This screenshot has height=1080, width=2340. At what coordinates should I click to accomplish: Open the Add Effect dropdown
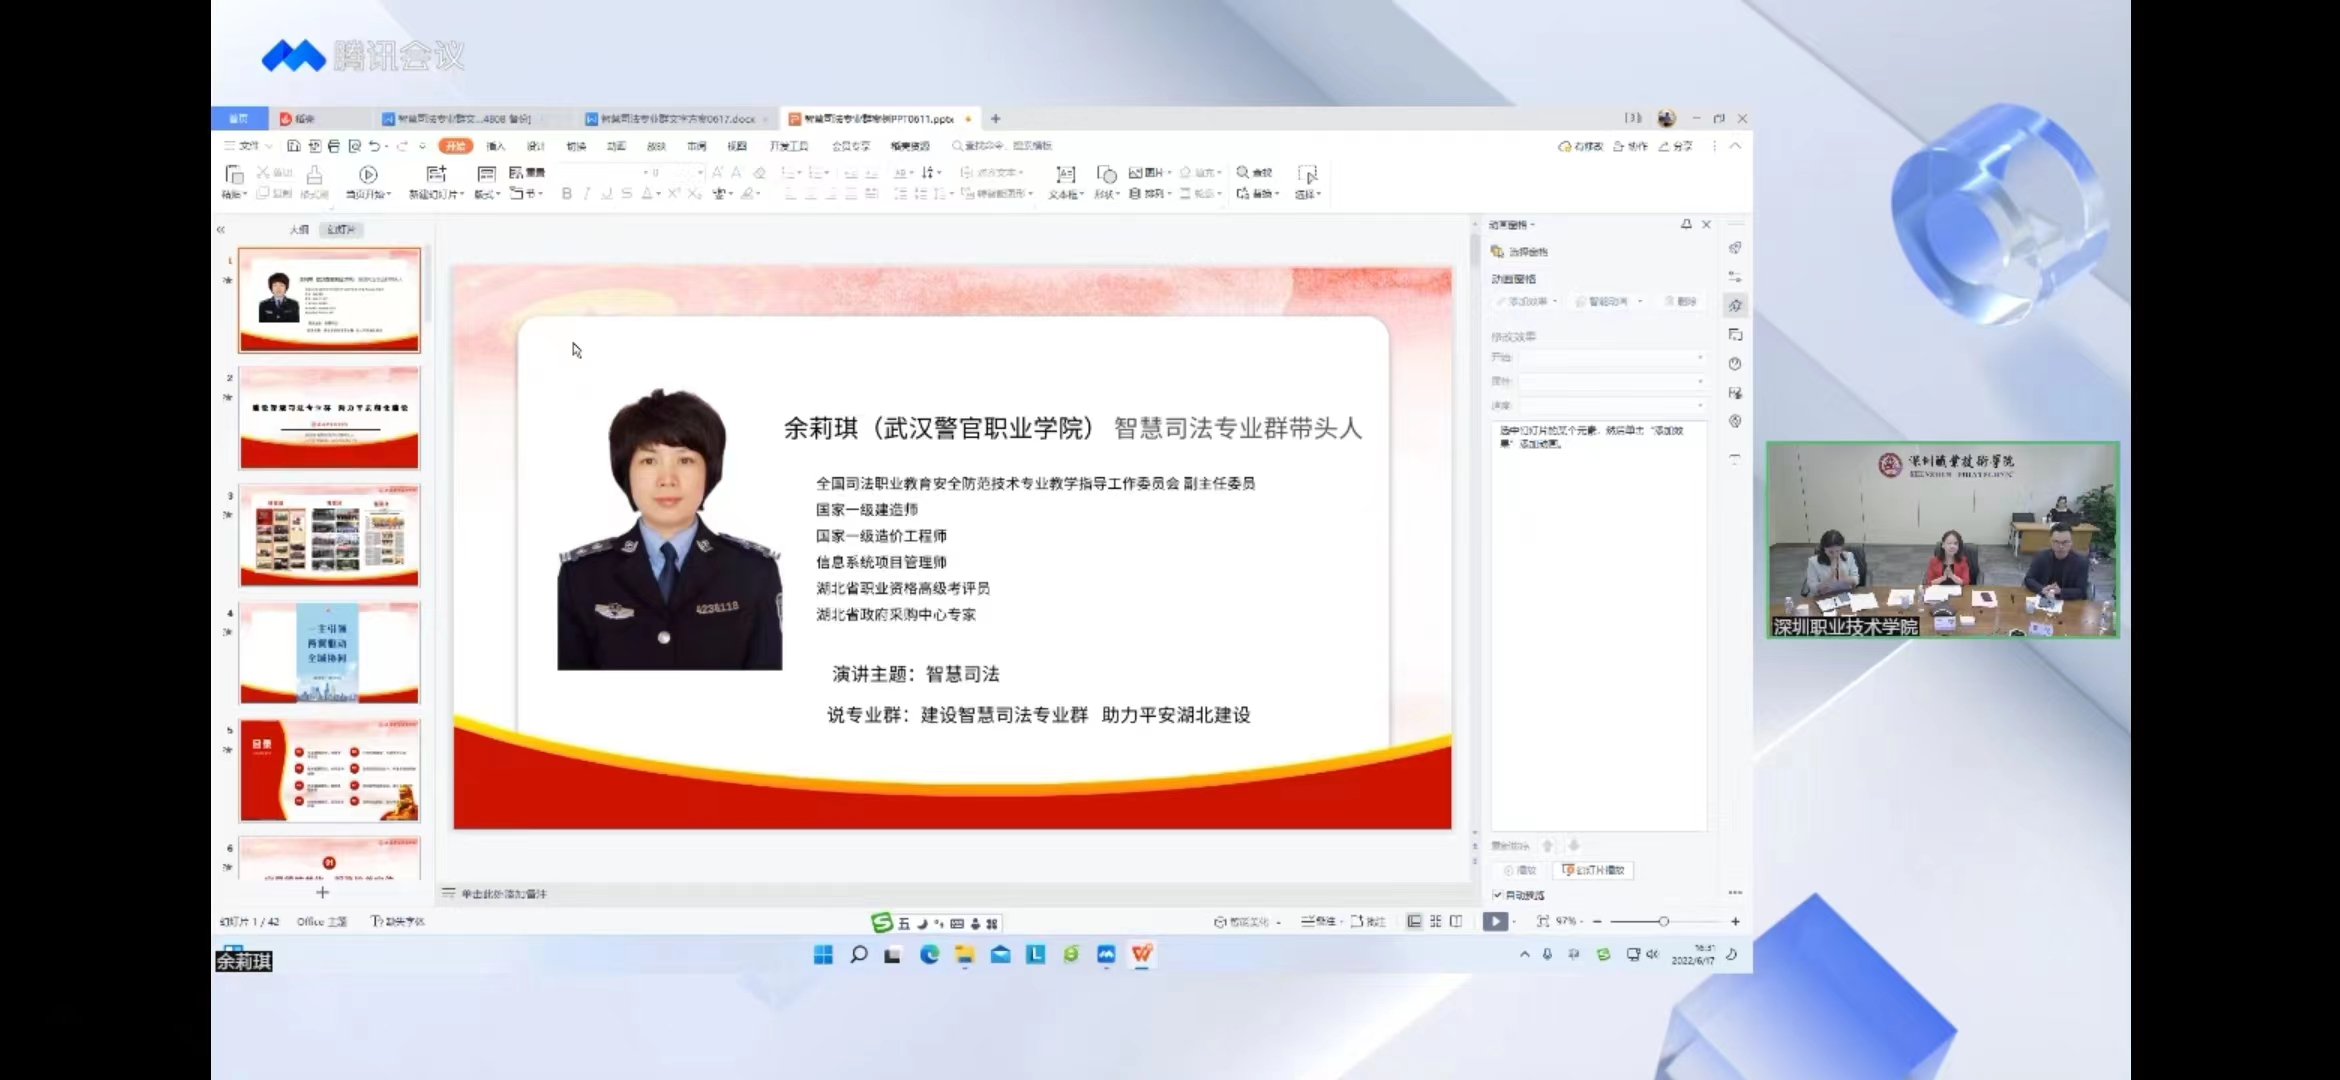tap(1526, 301)
